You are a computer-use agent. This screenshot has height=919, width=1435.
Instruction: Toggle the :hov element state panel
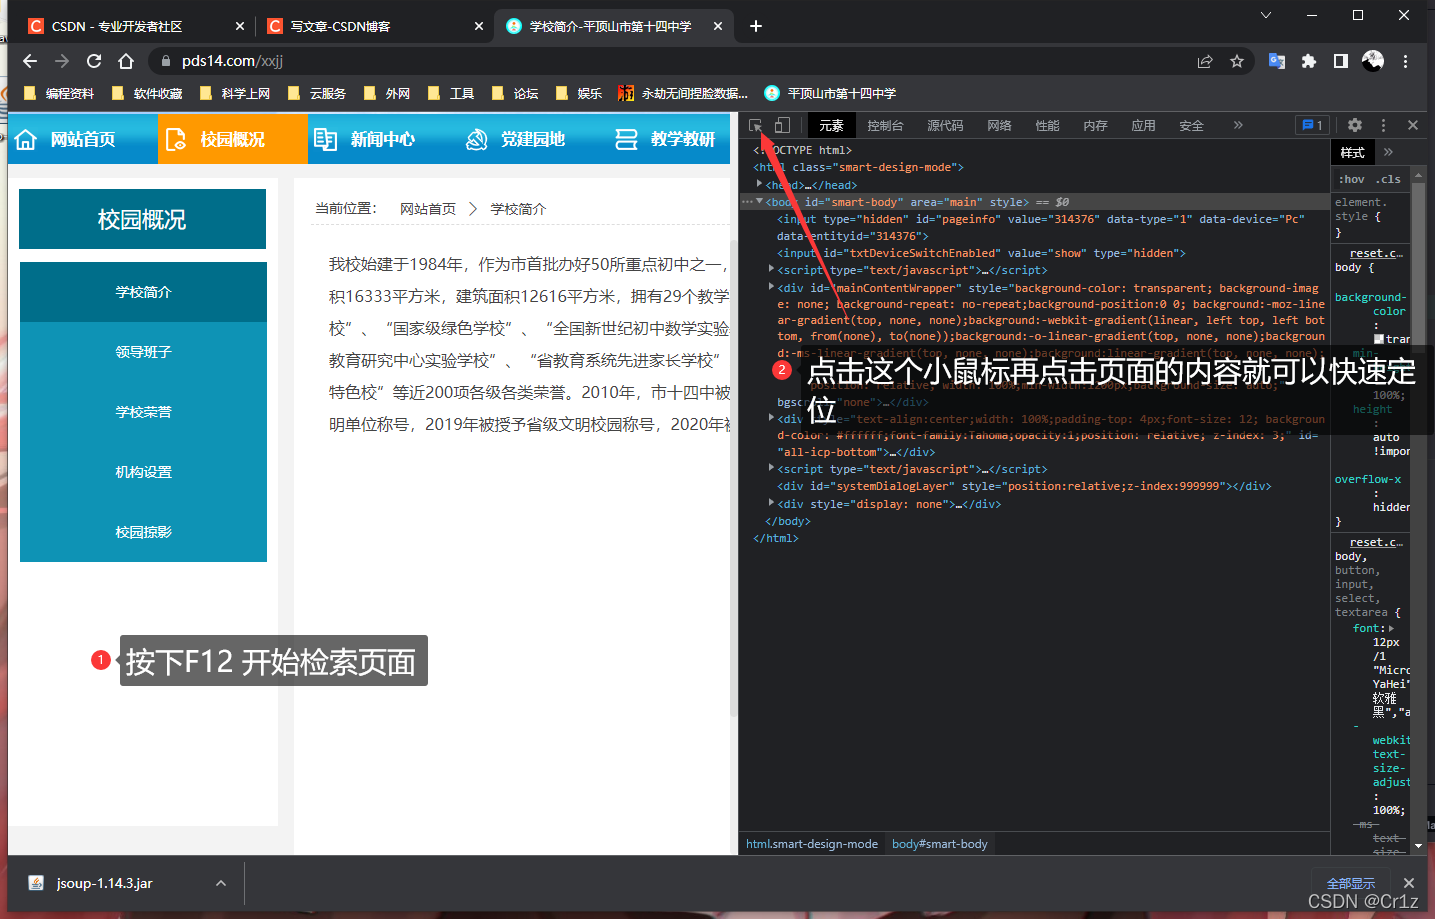1352,179
